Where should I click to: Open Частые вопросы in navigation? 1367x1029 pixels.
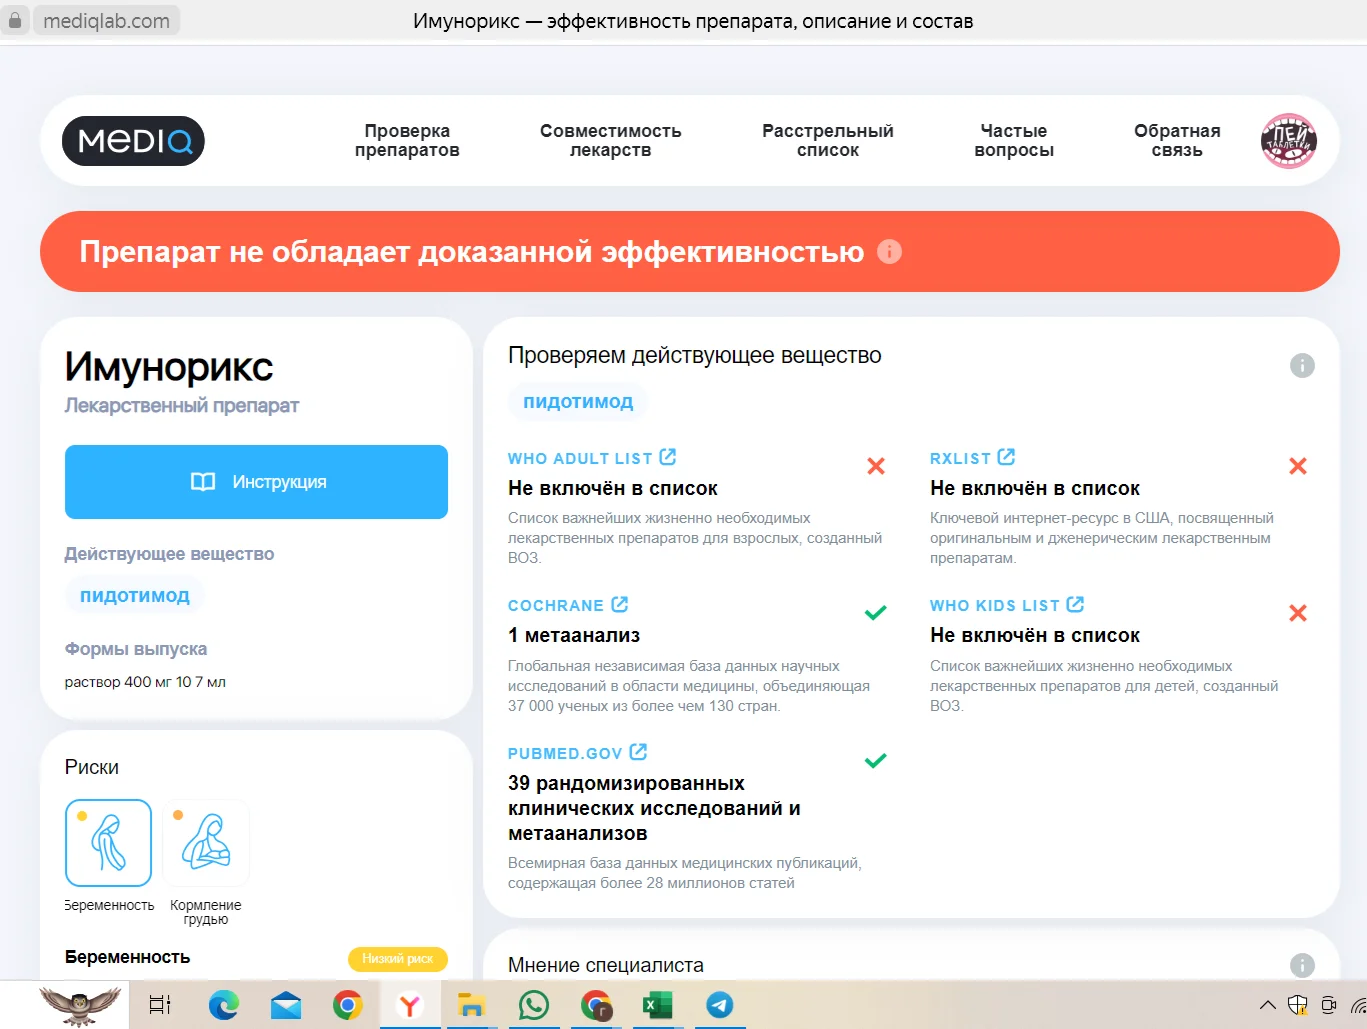1013,141
